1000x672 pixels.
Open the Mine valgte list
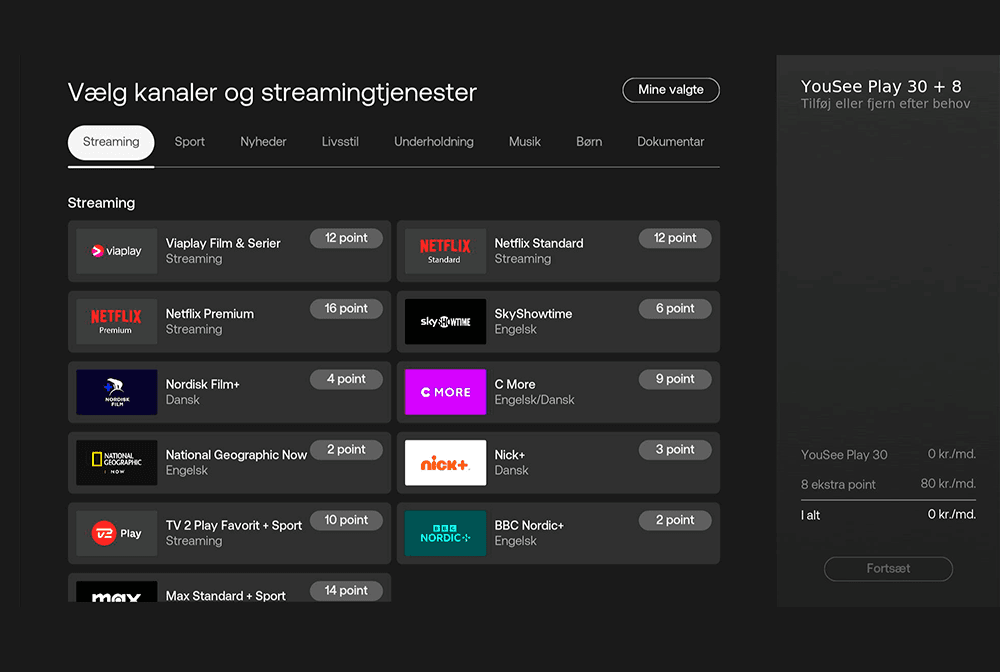(670, 90)
